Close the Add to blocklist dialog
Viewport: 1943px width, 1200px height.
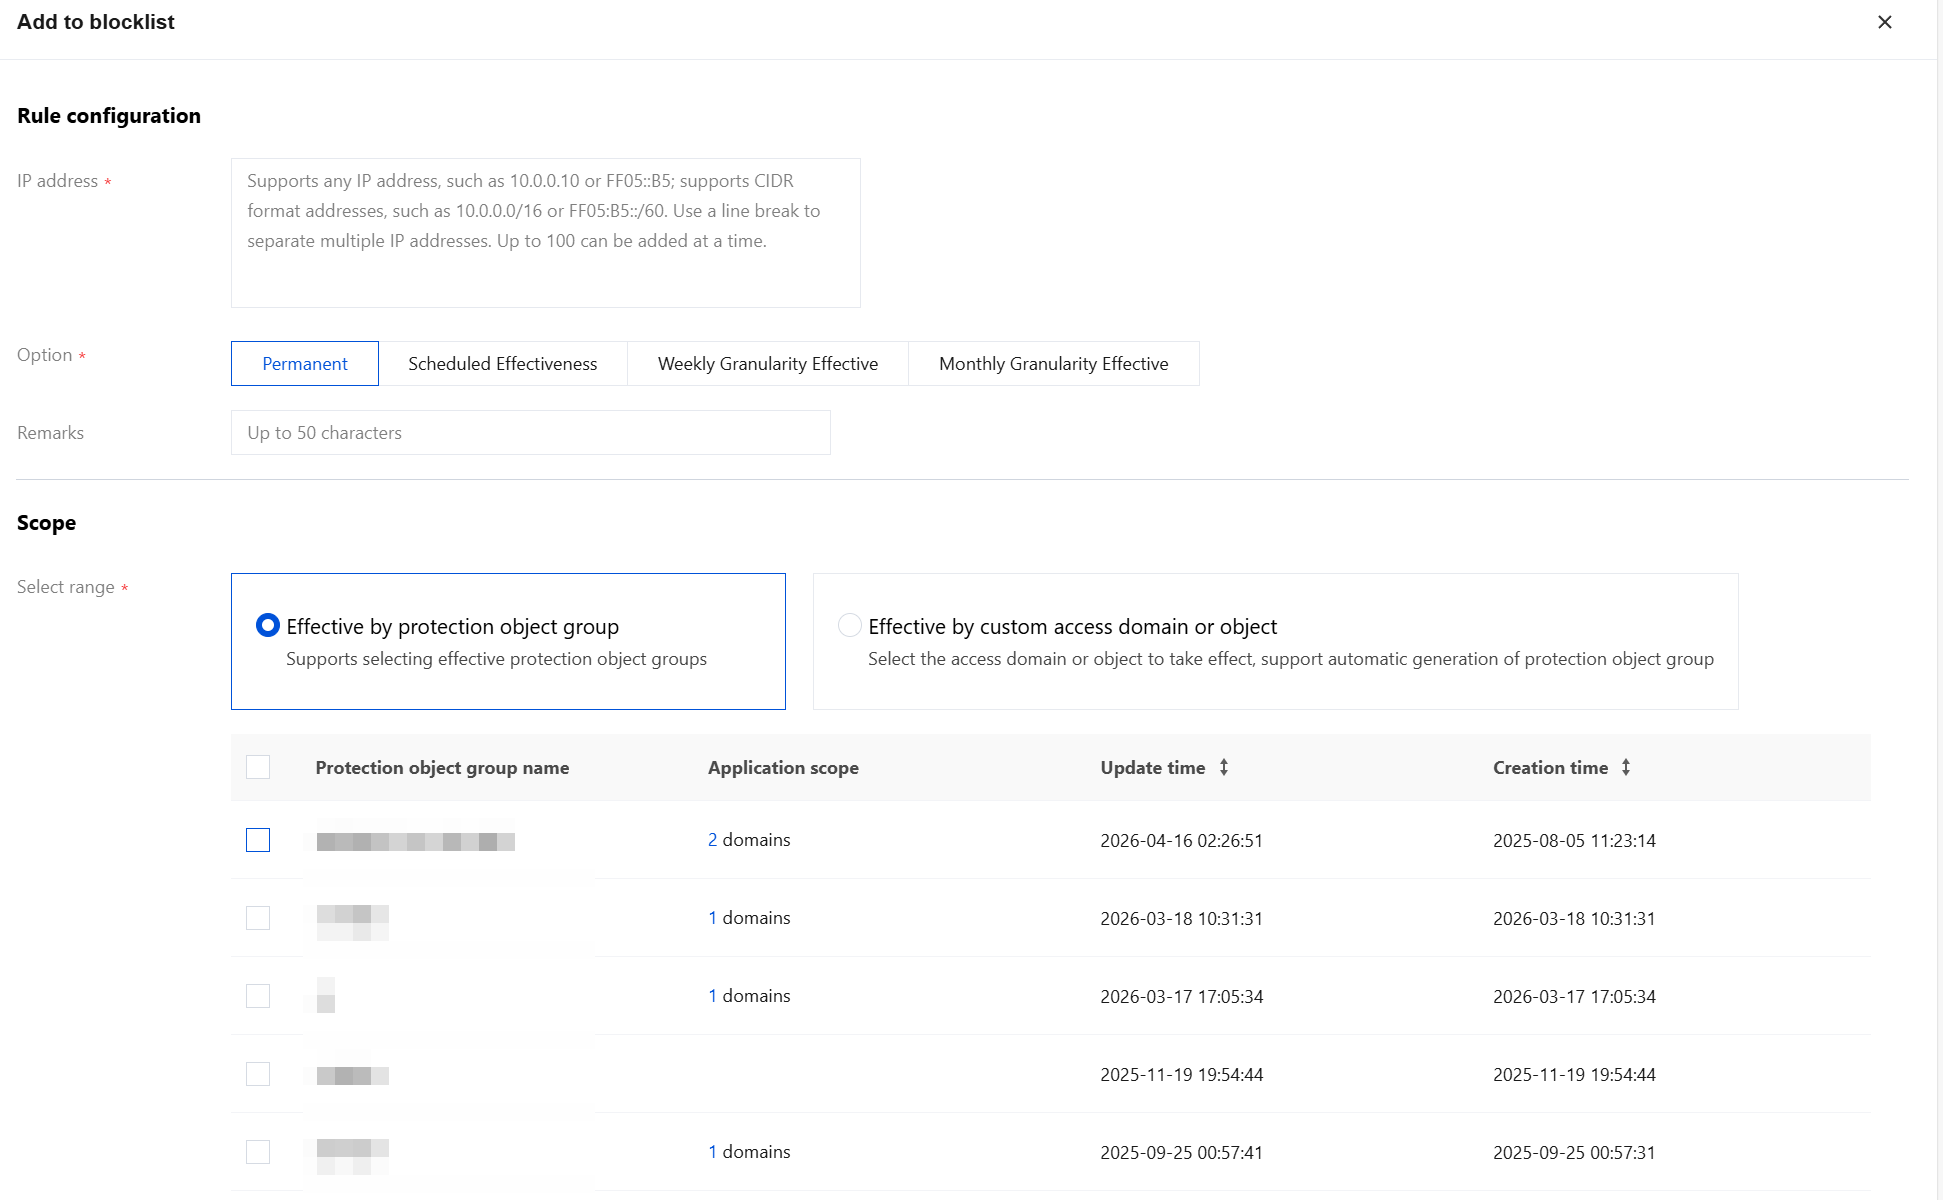click(x=1884, y=22)
